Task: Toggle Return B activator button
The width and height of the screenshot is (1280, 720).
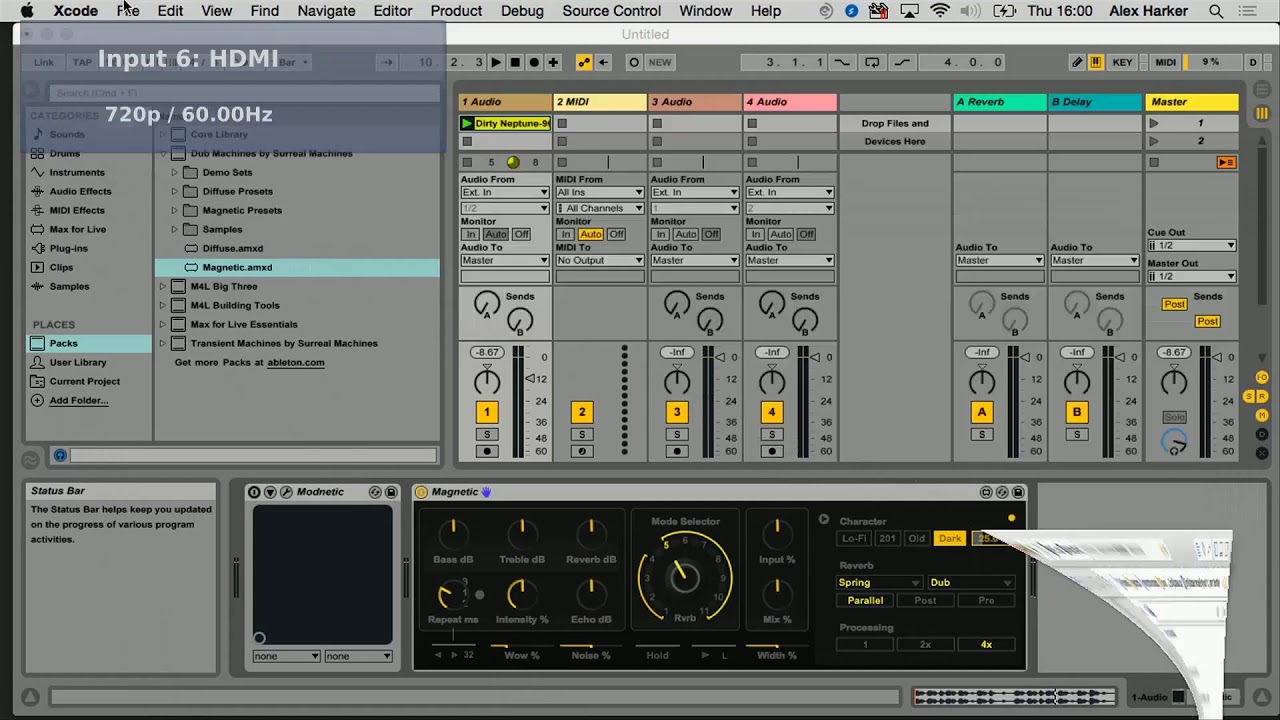Action: coord(1077,412)
